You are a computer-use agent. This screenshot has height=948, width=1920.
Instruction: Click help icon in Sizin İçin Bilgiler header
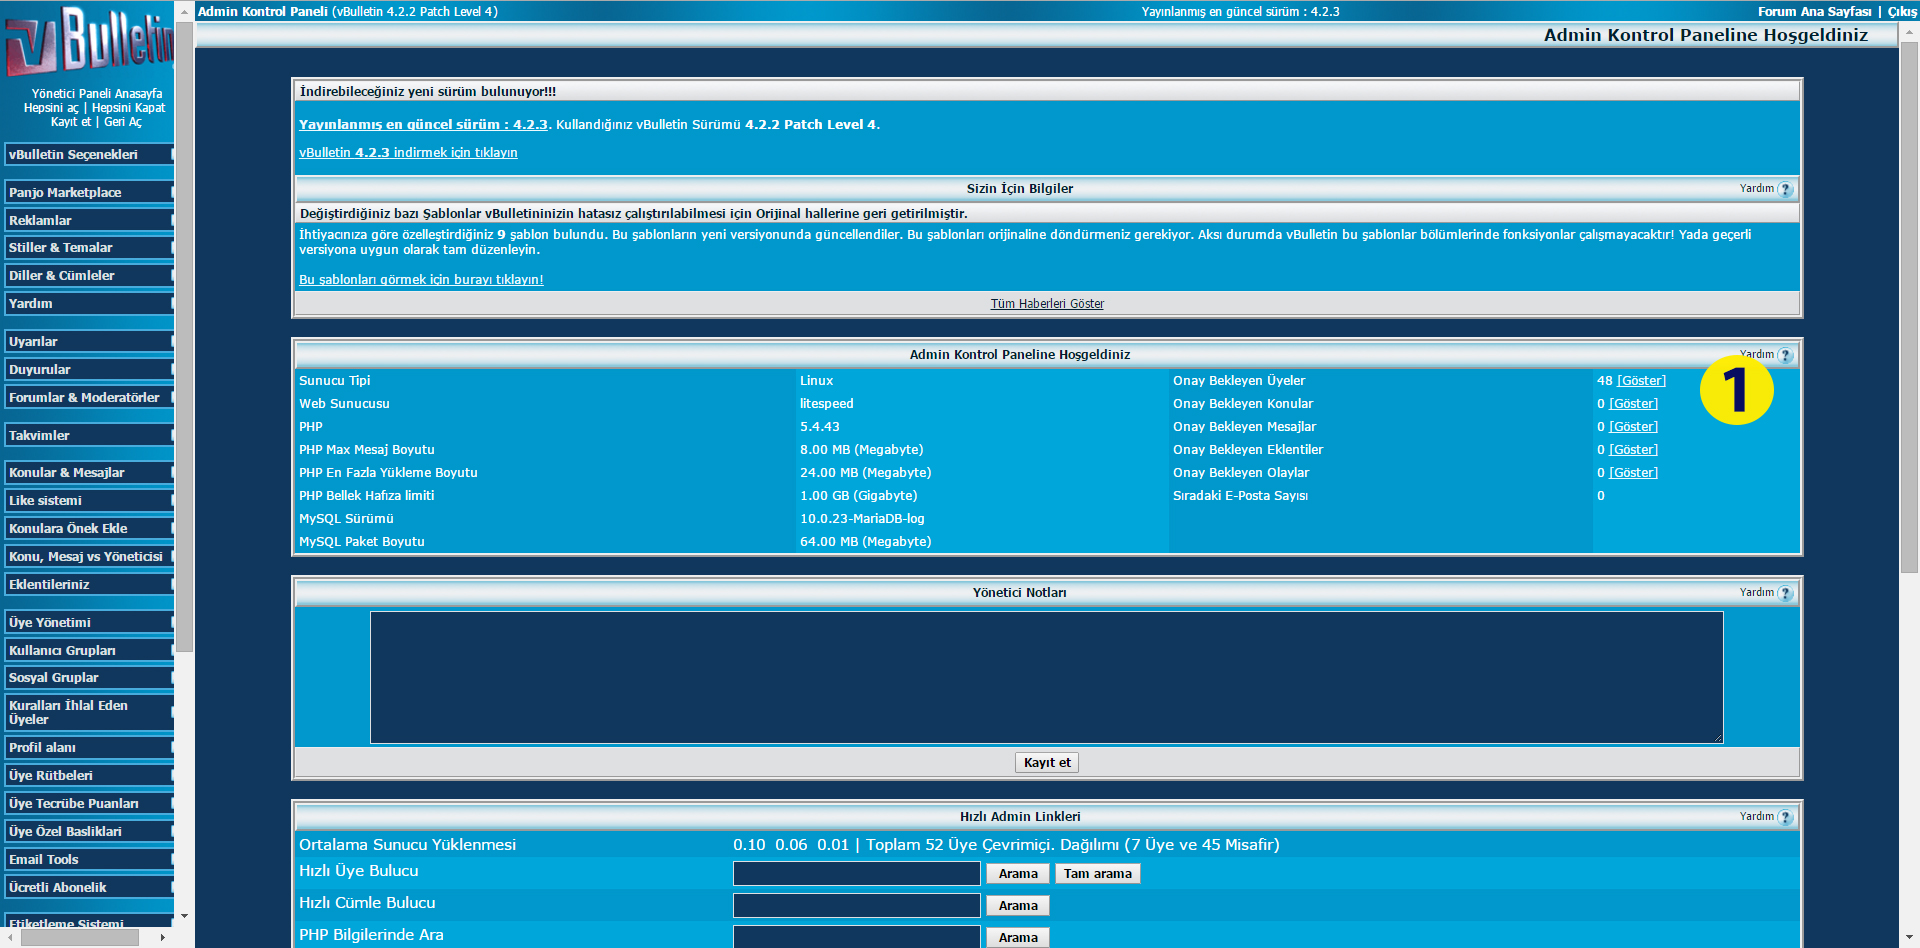tap(1785, 189)
